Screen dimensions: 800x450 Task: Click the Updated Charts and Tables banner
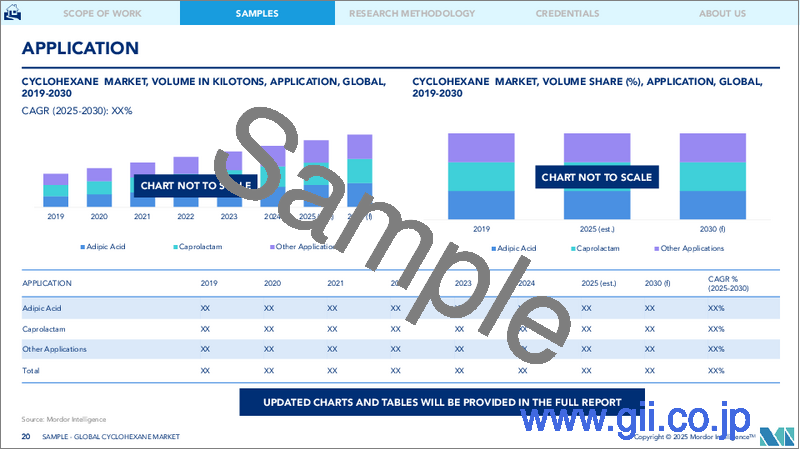(x=442, y=401)
